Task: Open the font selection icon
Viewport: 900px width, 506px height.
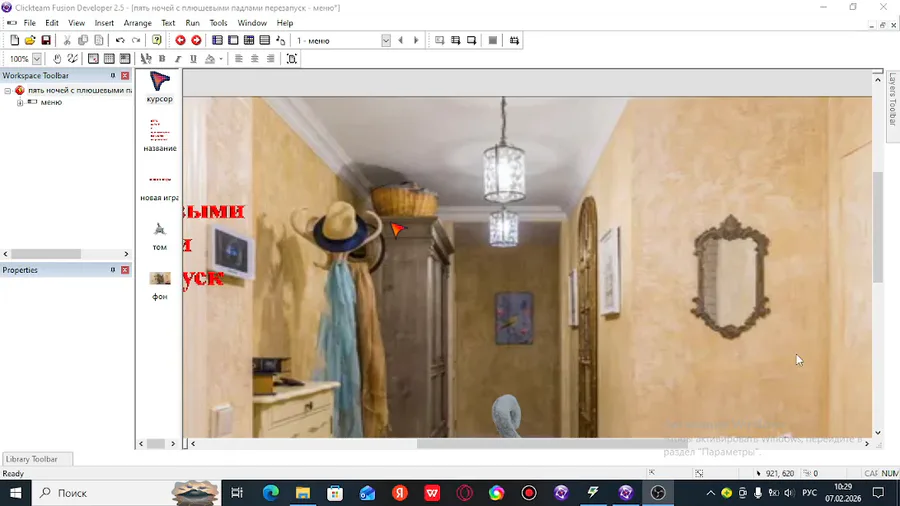Action: pos(146,59)
